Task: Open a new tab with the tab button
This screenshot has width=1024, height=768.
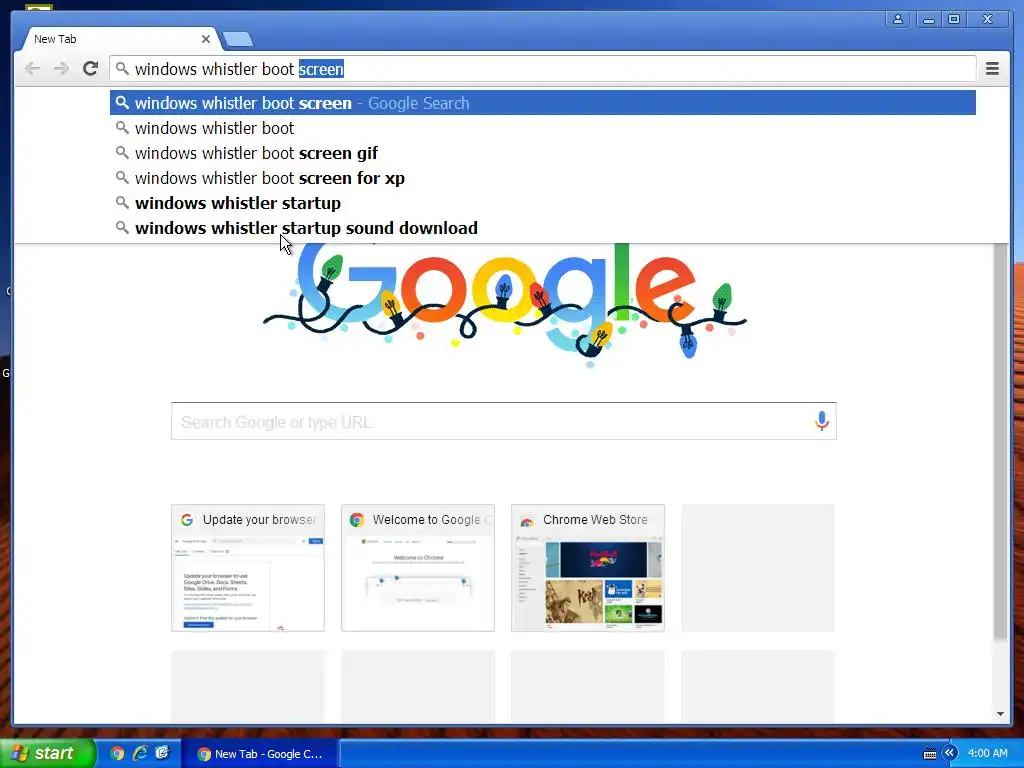Action: coord(238,40)
